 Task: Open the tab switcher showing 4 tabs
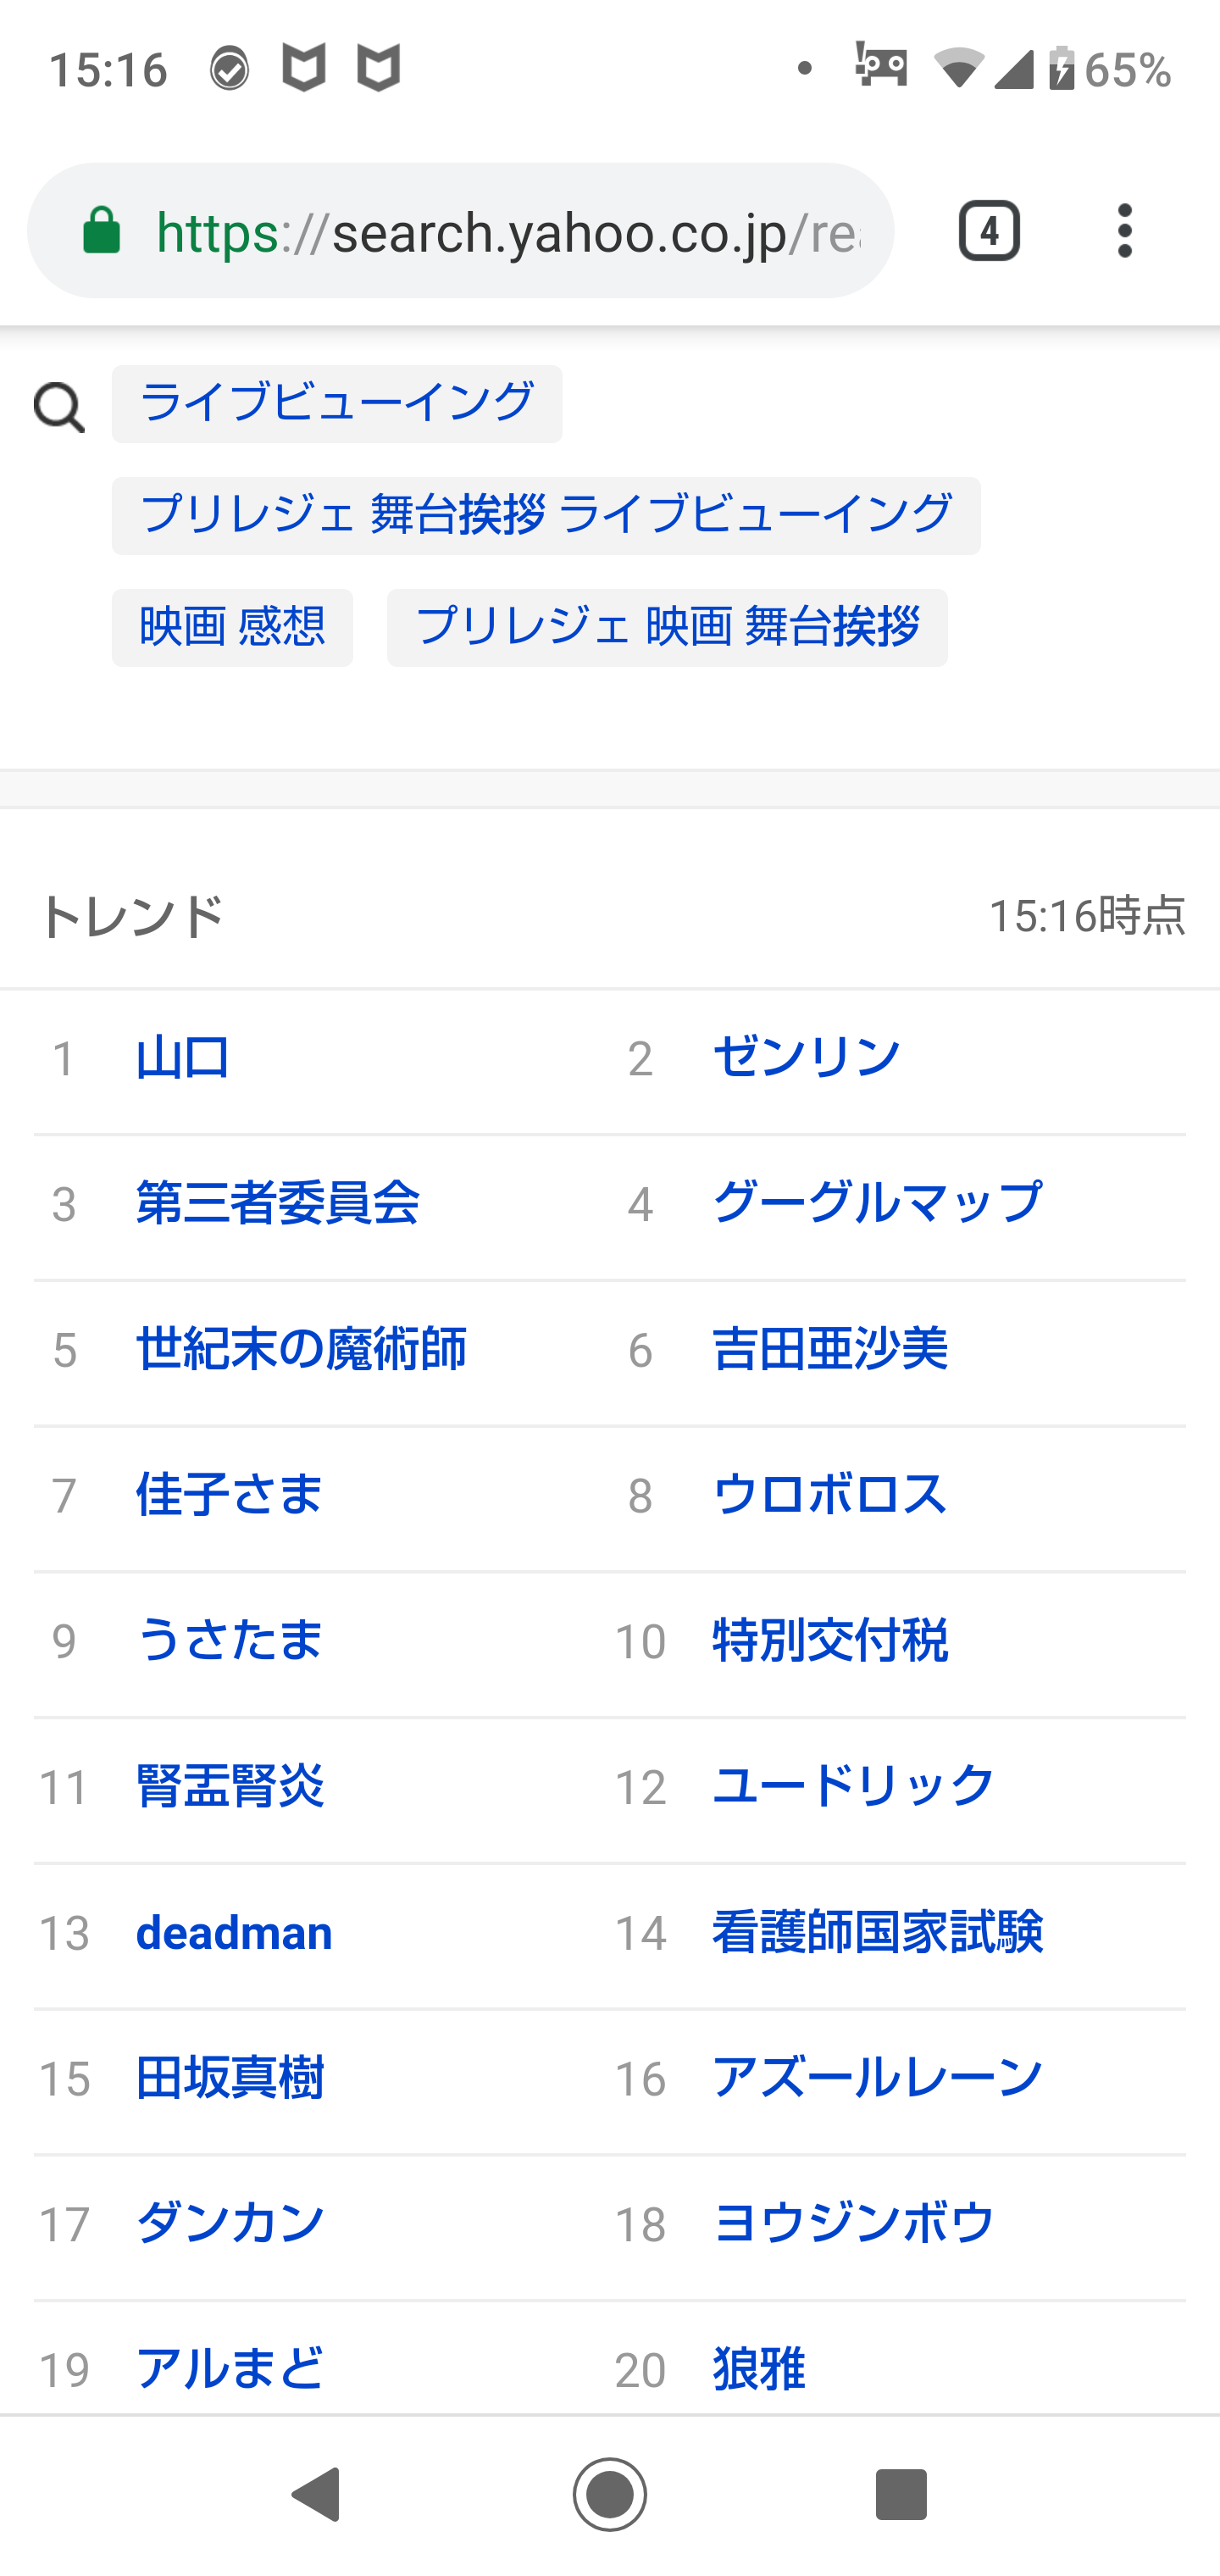989,231
